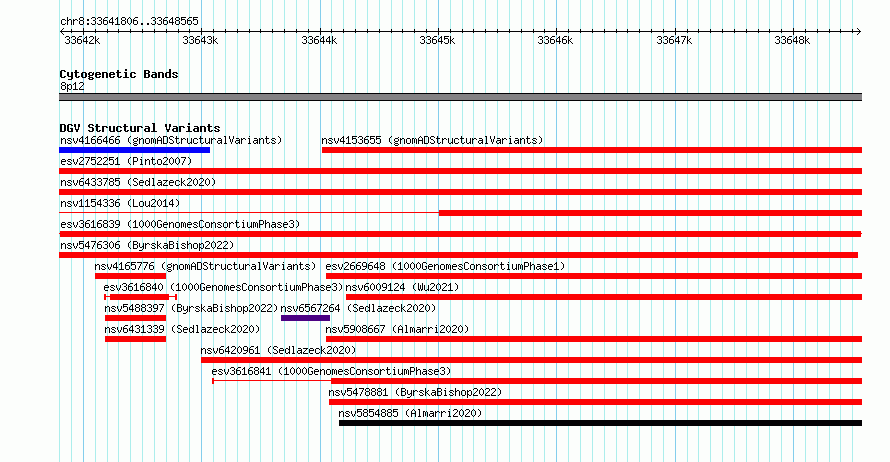Click the red nsv6433785 variant bar
The image size is (890, 462).
point(461,192)
